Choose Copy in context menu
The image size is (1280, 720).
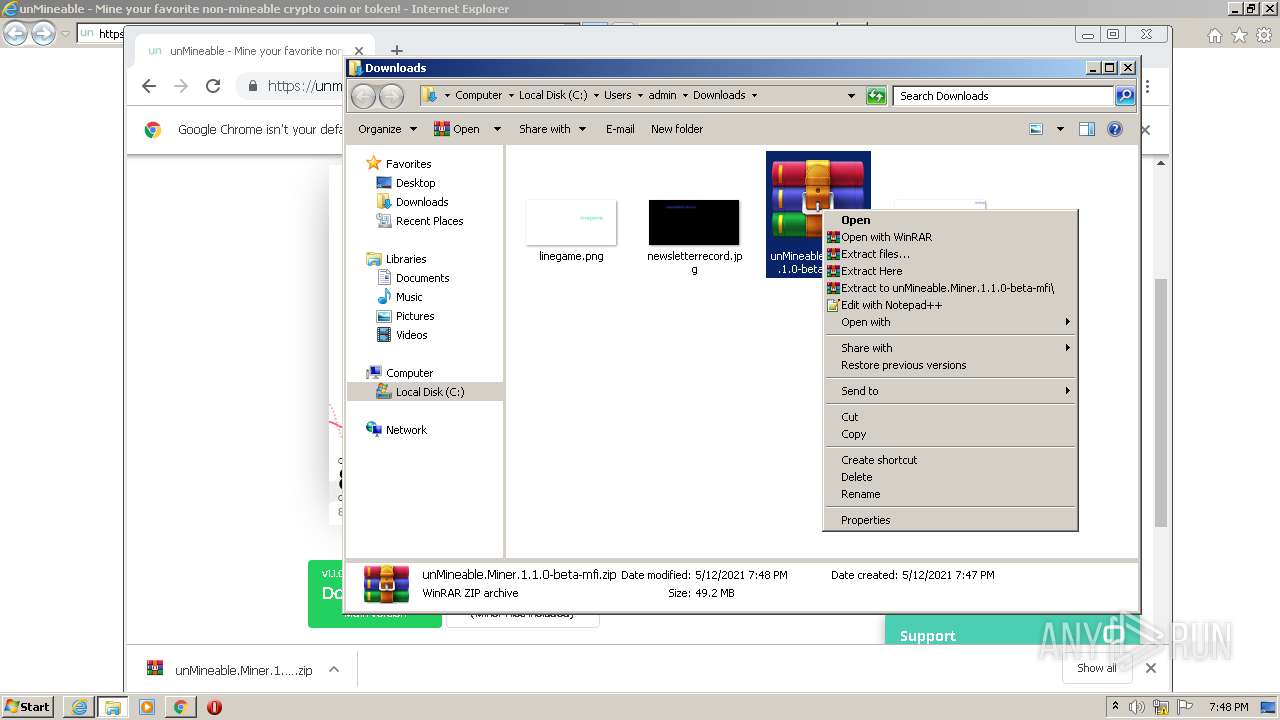[x=853, y=434]
